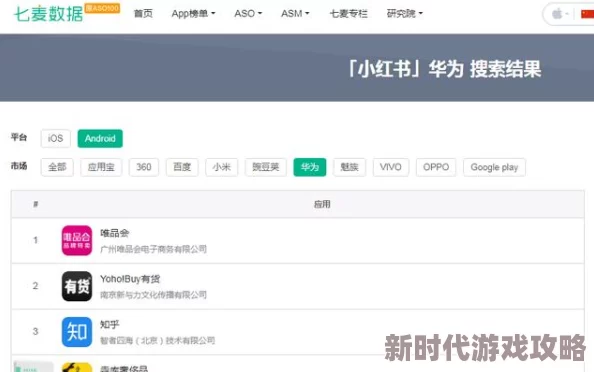Click the ASO100 badge beside the logo

click(x=102, y=8)
